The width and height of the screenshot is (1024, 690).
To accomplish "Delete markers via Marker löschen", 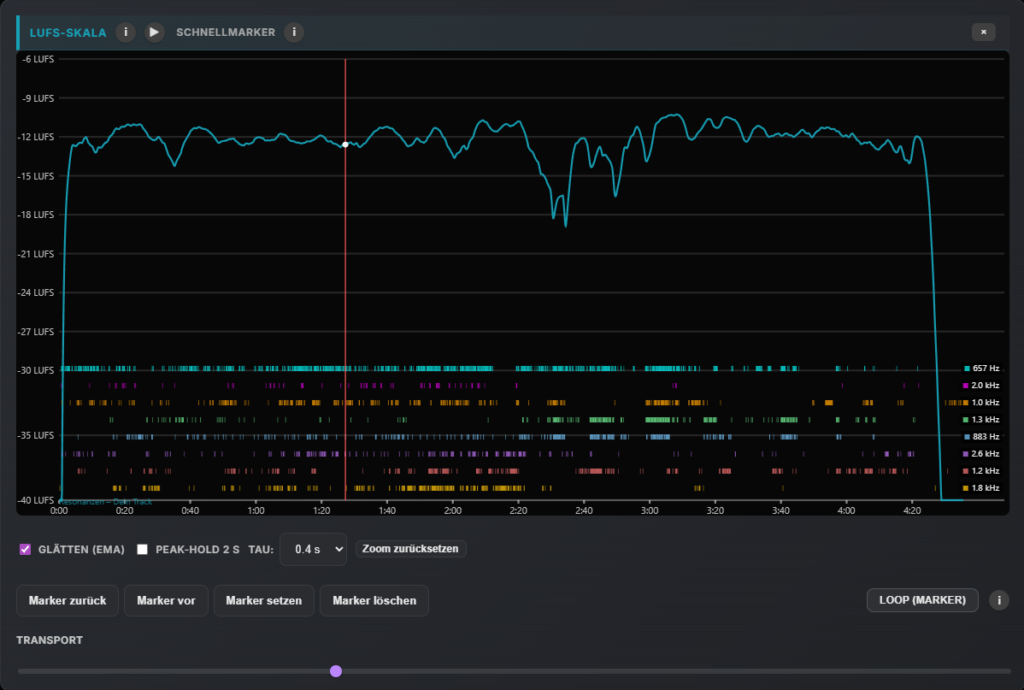I will tap(374, 600).
